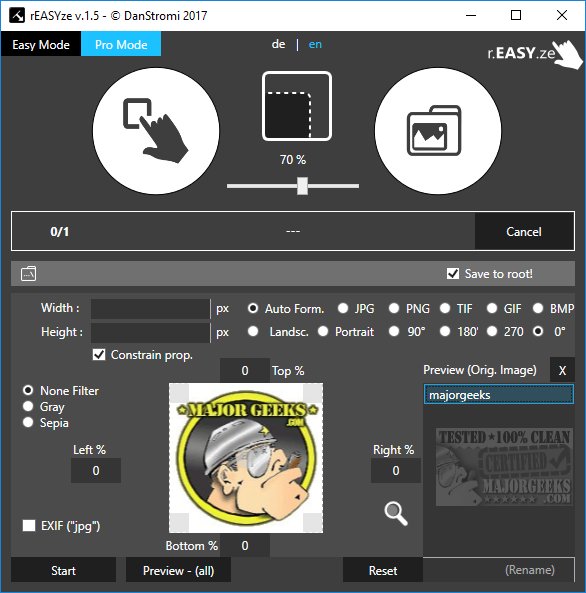Select the 0° rotation radio button

(538, 331)
